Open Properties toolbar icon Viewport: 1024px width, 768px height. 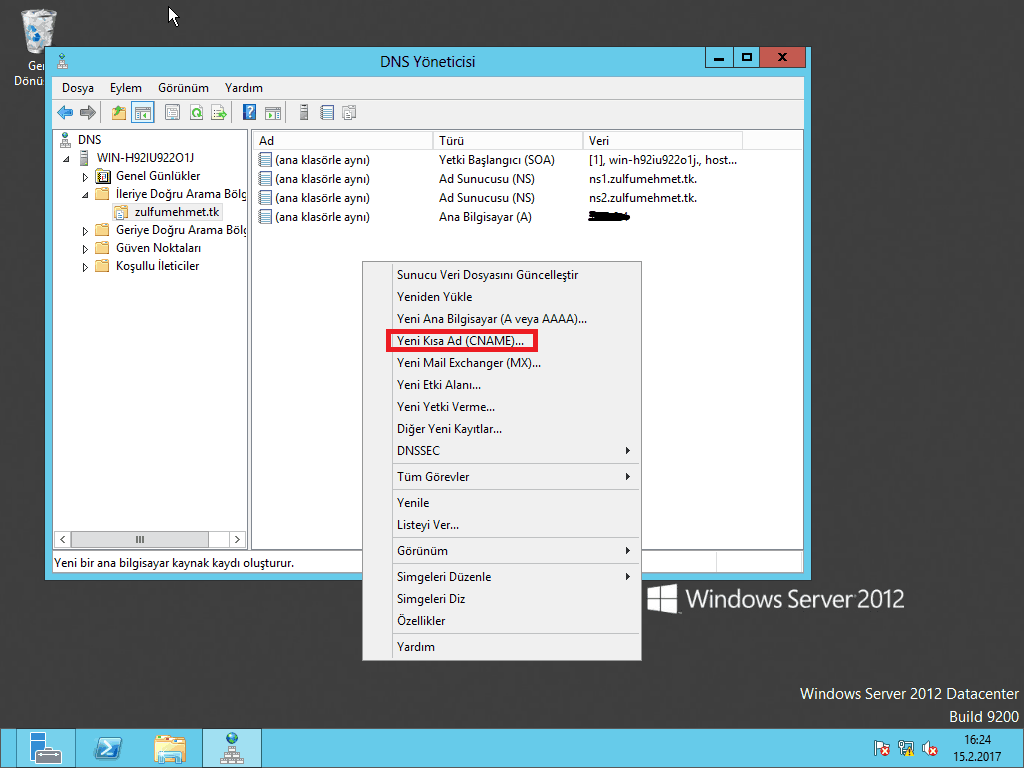pos(172,113)
